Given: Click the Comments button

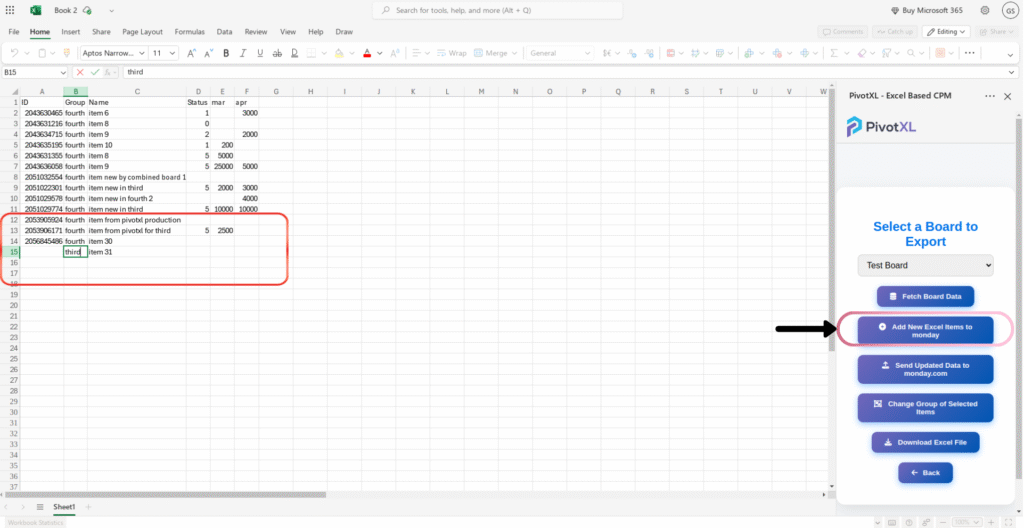Looking at the screenshot, I should (842, 31).
